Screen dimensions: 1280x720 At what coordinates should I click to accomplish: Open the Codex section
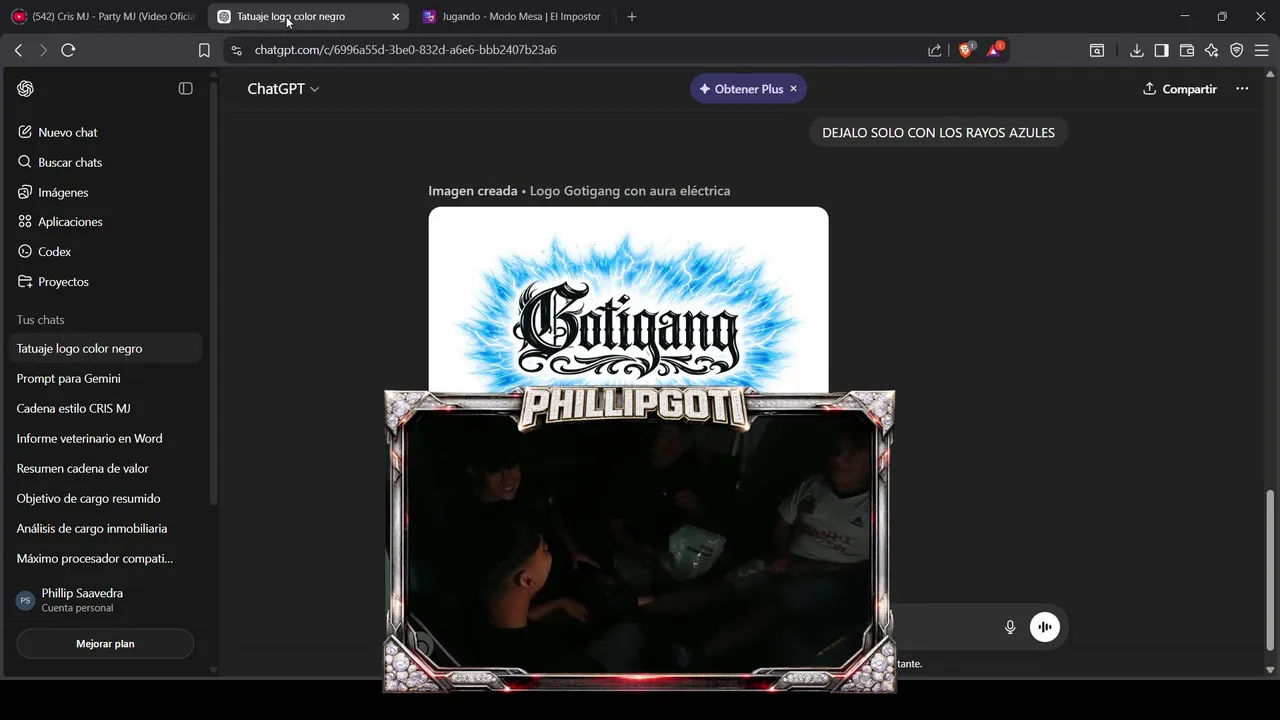pos(105,252)
